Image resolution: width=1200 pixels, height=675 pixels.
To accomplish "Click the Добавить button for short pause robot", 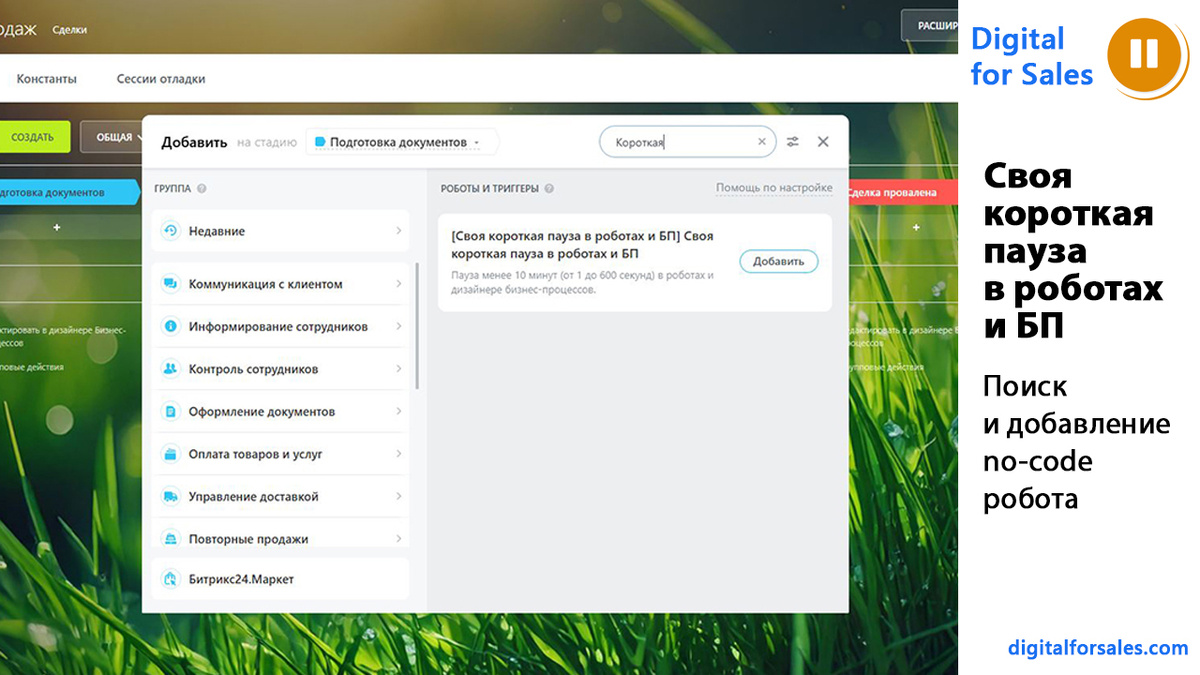I will click(779, 261).
